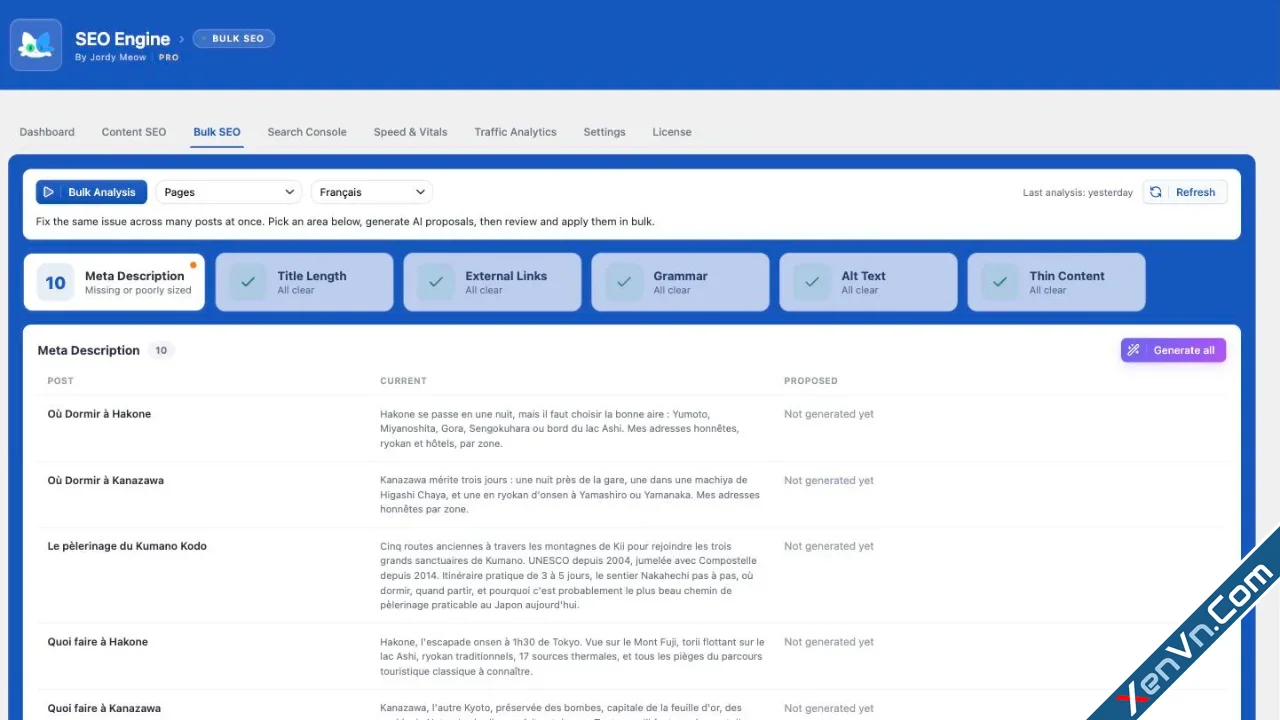Open the Pages post type dropdown
This screenshot has height=720, width=1280.
coord(228,192)
